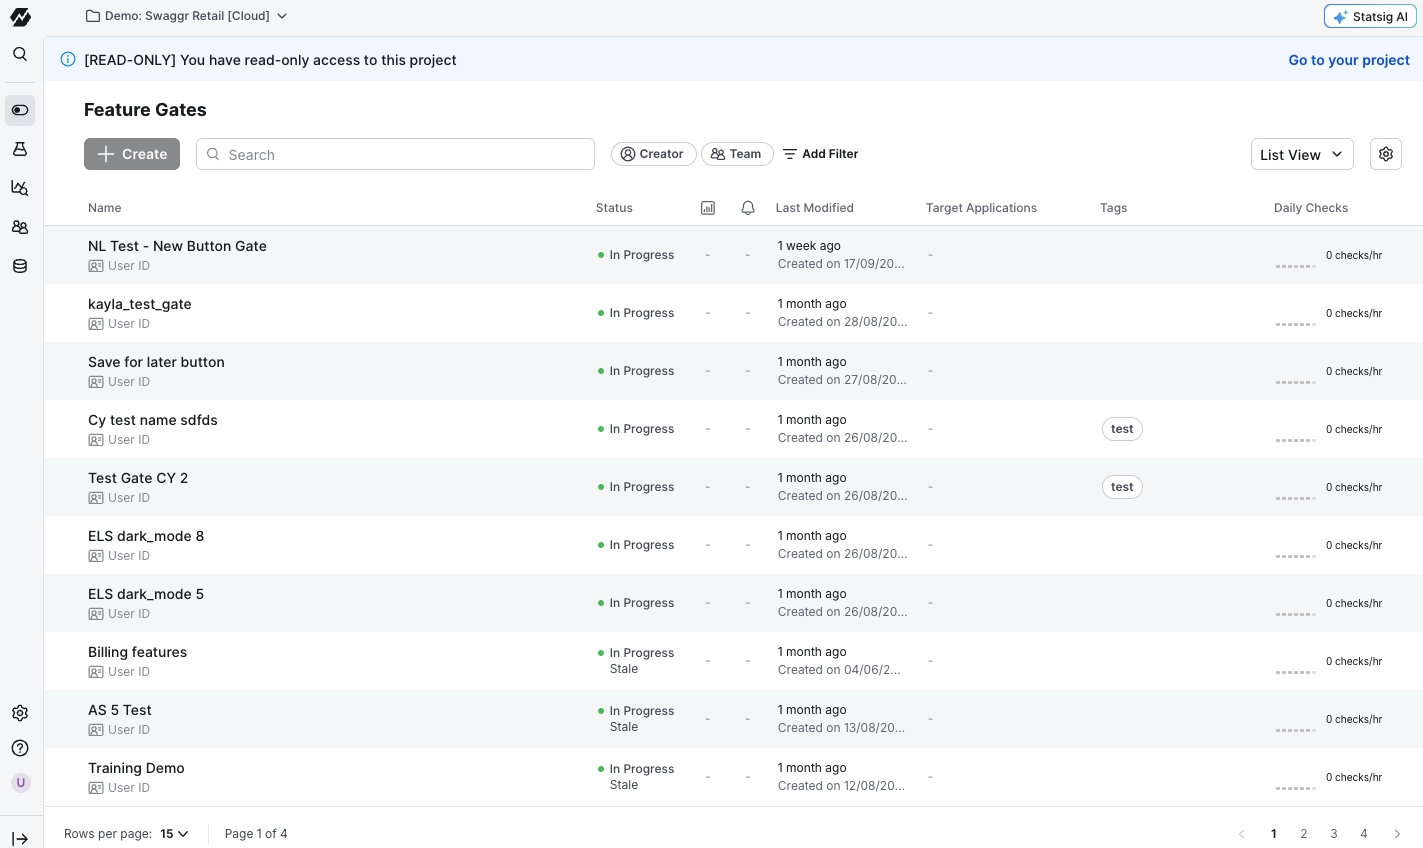
Task: Open Data from the sidebar database icon
Action: pos(20,266)
